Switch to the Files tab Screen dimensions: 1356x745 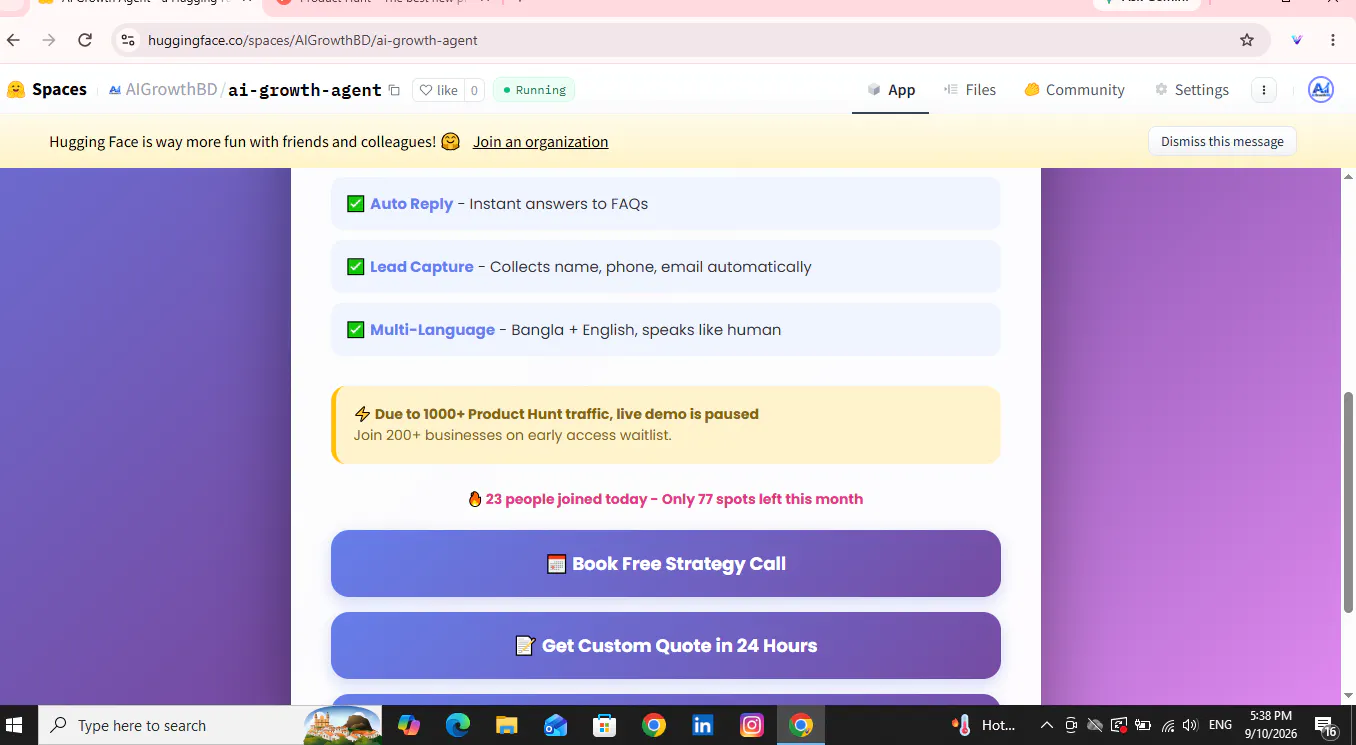pyautogui.click(x=969, y=90)
